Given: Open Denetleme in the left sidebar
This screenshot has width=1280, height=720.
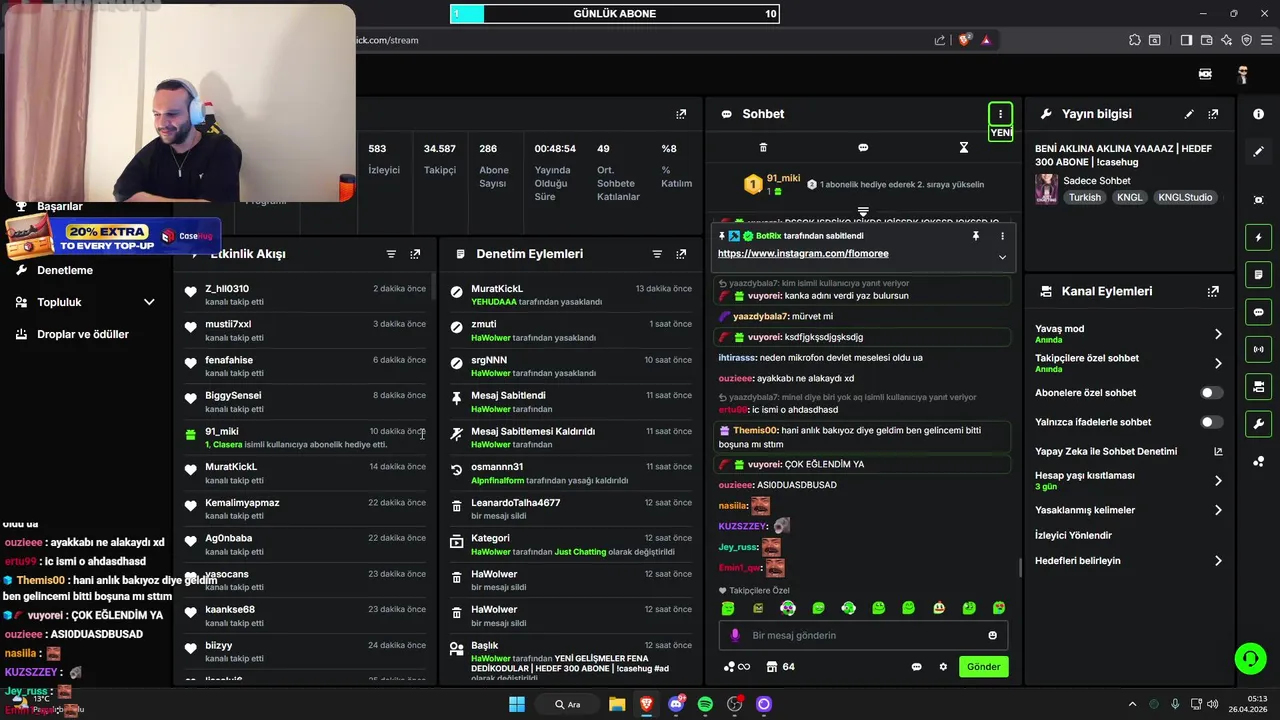Looking at the screenshot, I should point(65,270).
